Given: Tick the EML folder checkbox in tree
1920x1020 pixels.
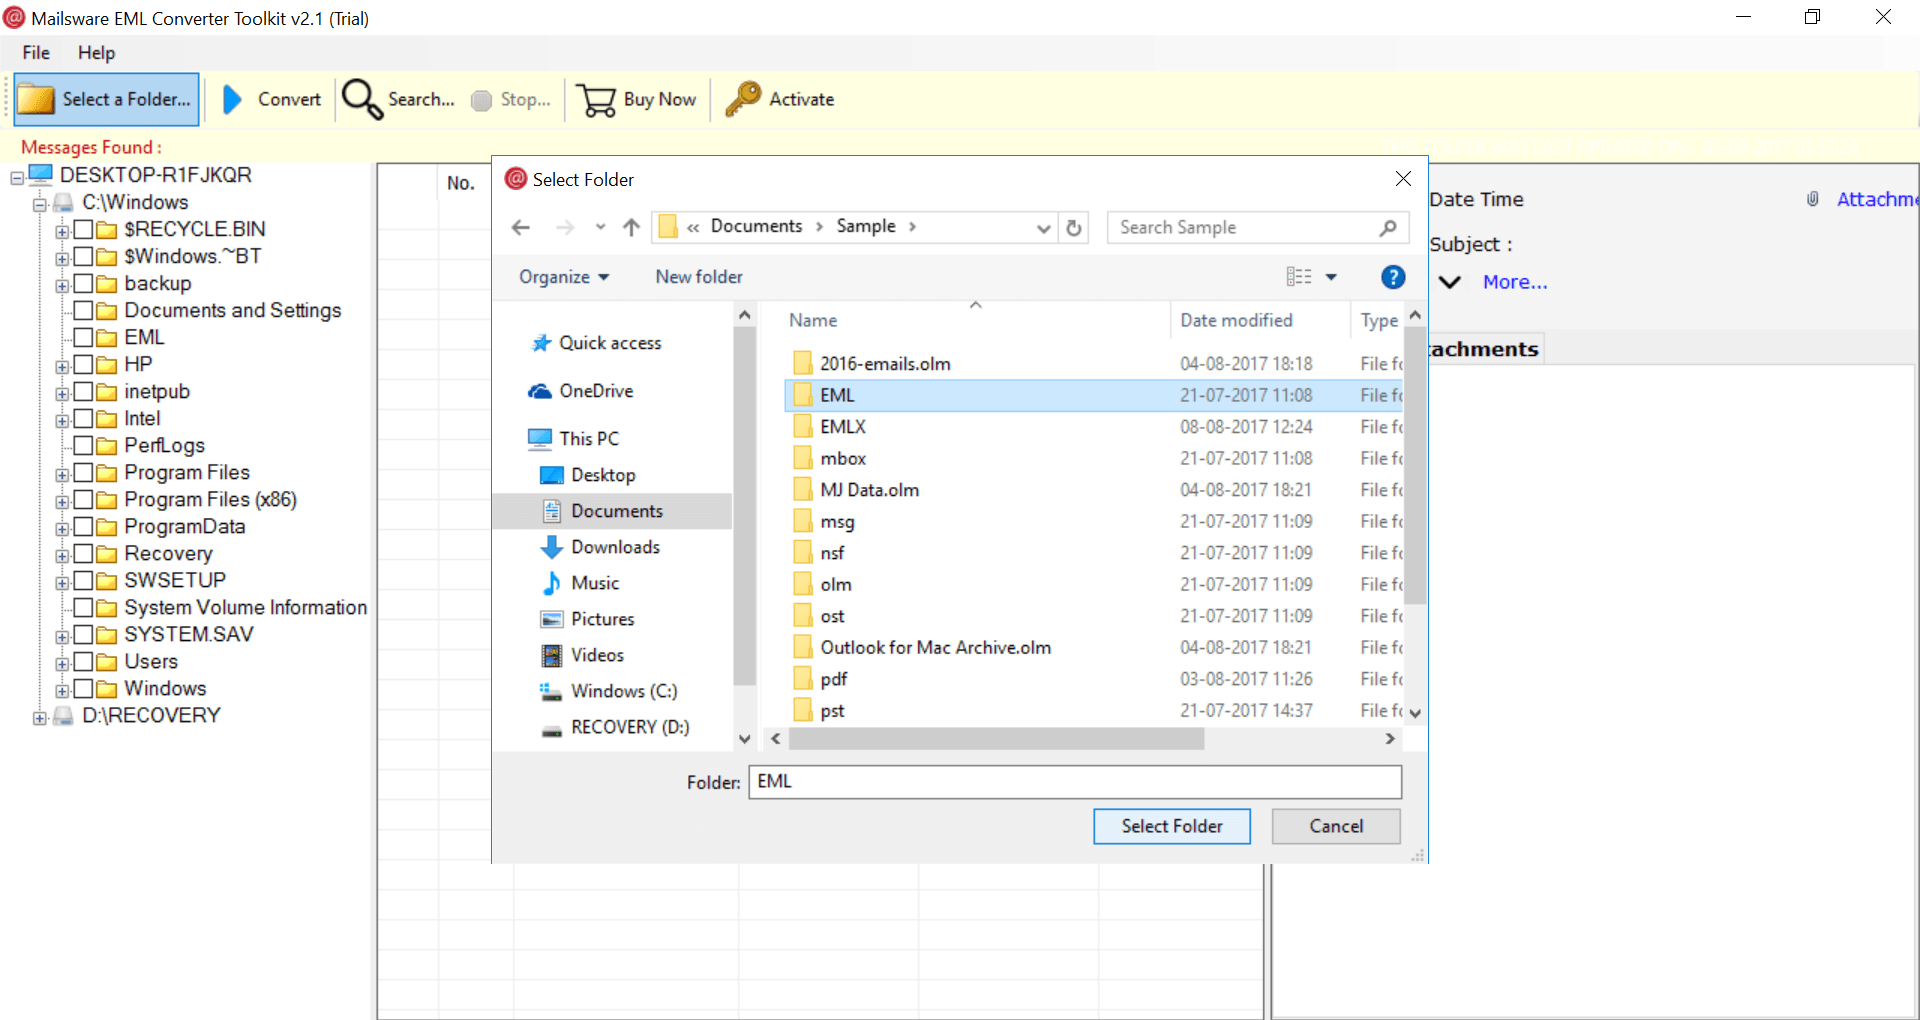Looking at the screenshot, I should click(x=84, y=337).
